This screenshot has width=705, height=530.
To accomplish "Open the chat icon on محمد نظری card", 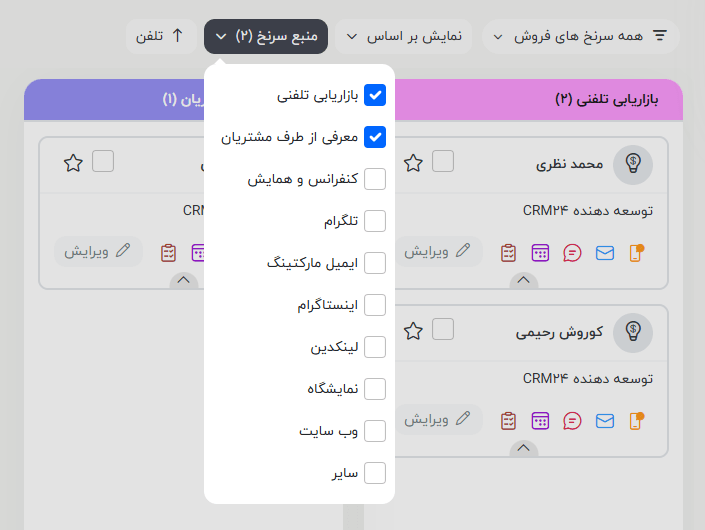I will pyautogui.click(x=573, y=252).
